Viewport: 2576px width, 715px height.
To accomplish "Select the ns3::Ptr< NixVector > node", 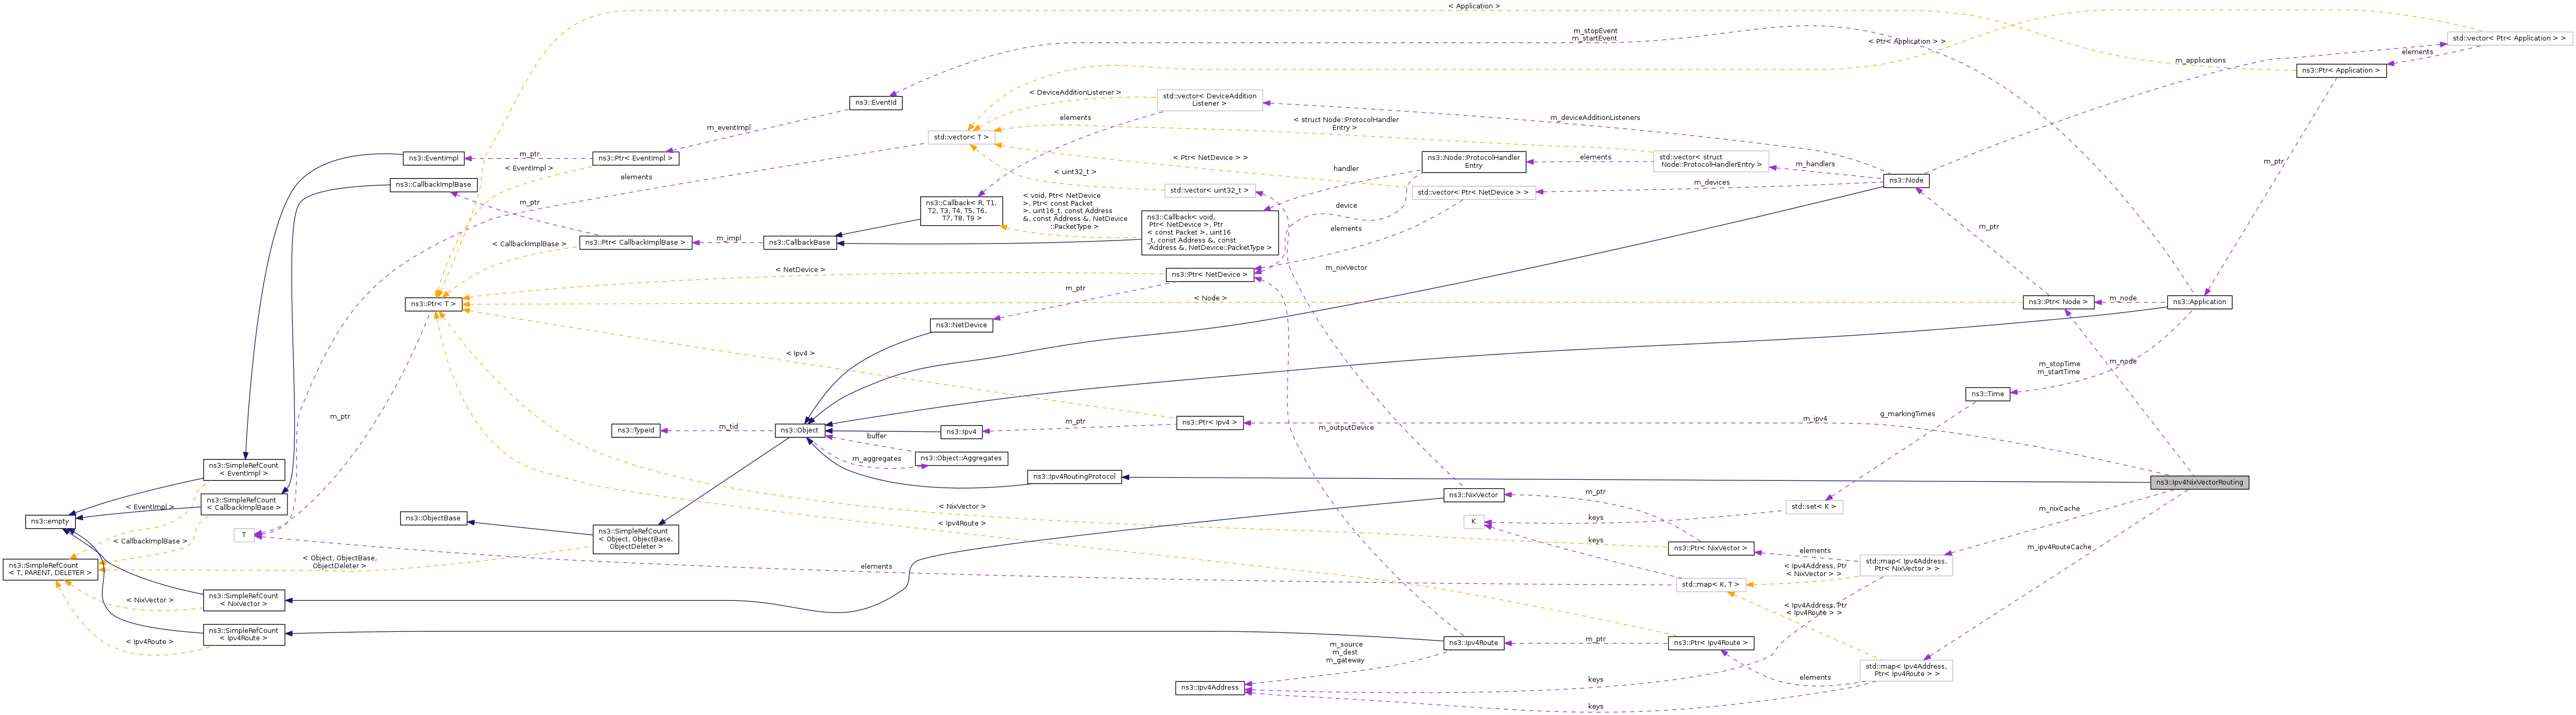I will click(x=1711, y=548).
